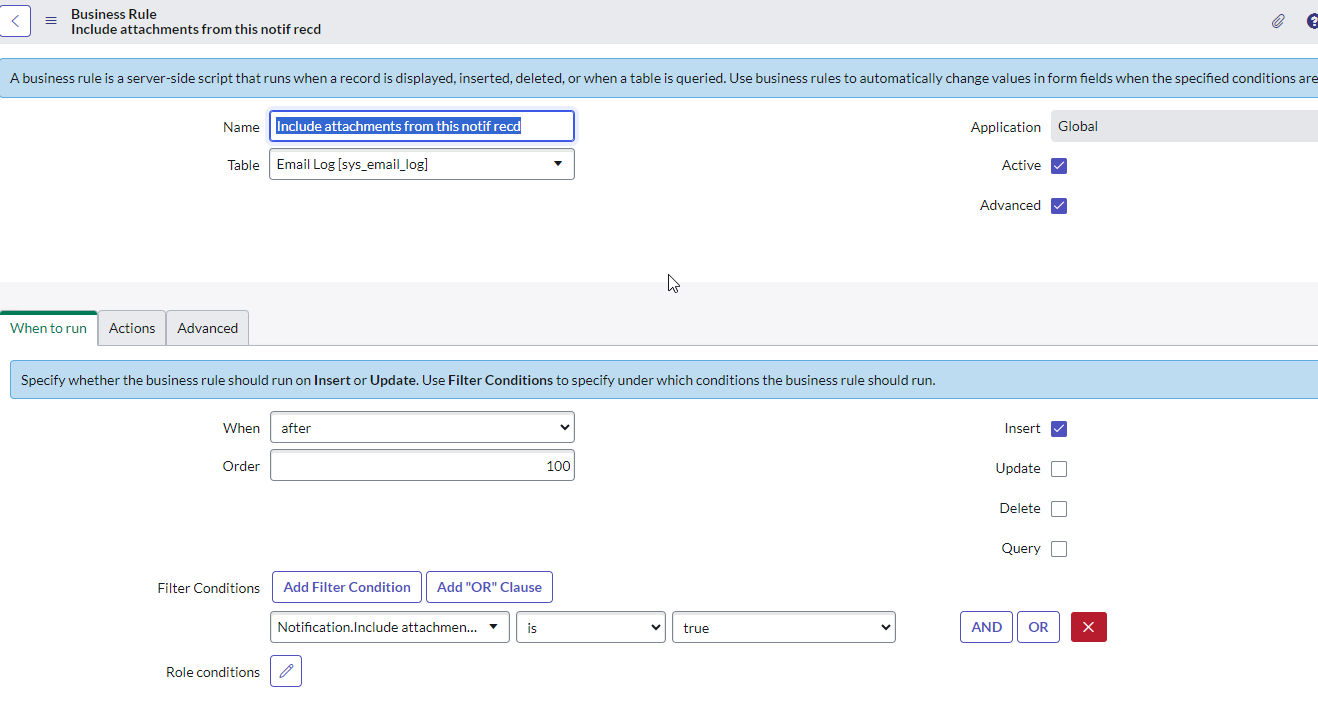
Task: Open the hamburger context menu icon
Action: pyautogui.click(x=51, y=21)
